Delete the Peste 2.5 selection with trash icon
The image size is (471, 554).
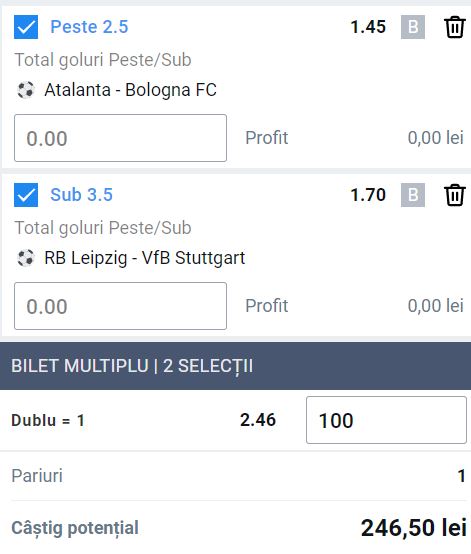[454, 27]
